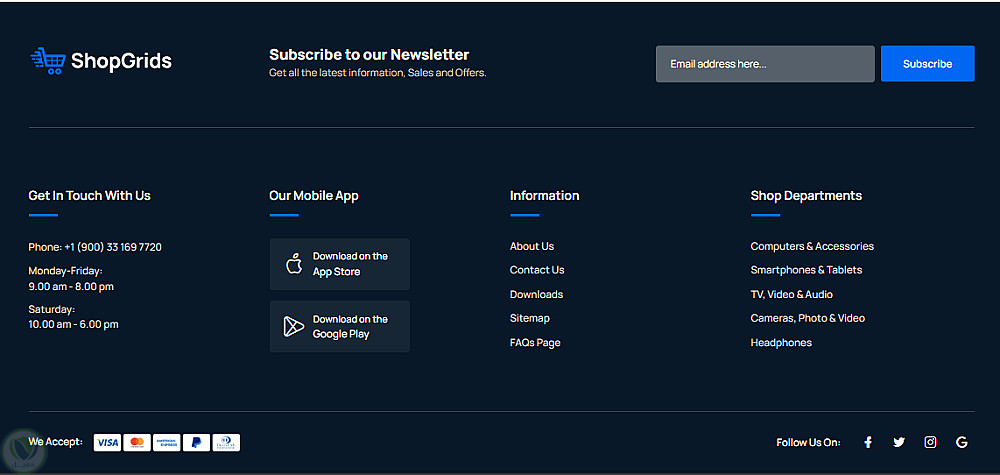The image size is (1000, 475).
Task: Click the 9.00 am - 8.00 pm hours text
Action: (x=71, y=286)
